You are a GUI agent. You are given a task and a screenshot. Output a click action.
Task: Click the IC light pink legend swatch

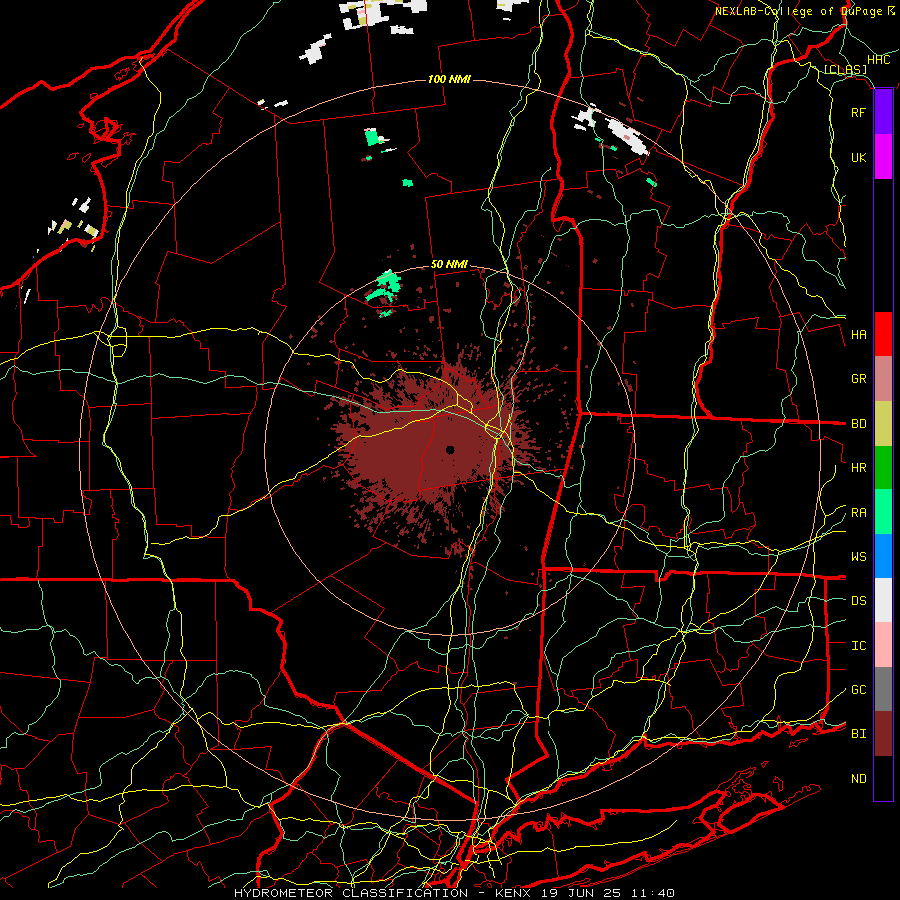pos(883,645)
